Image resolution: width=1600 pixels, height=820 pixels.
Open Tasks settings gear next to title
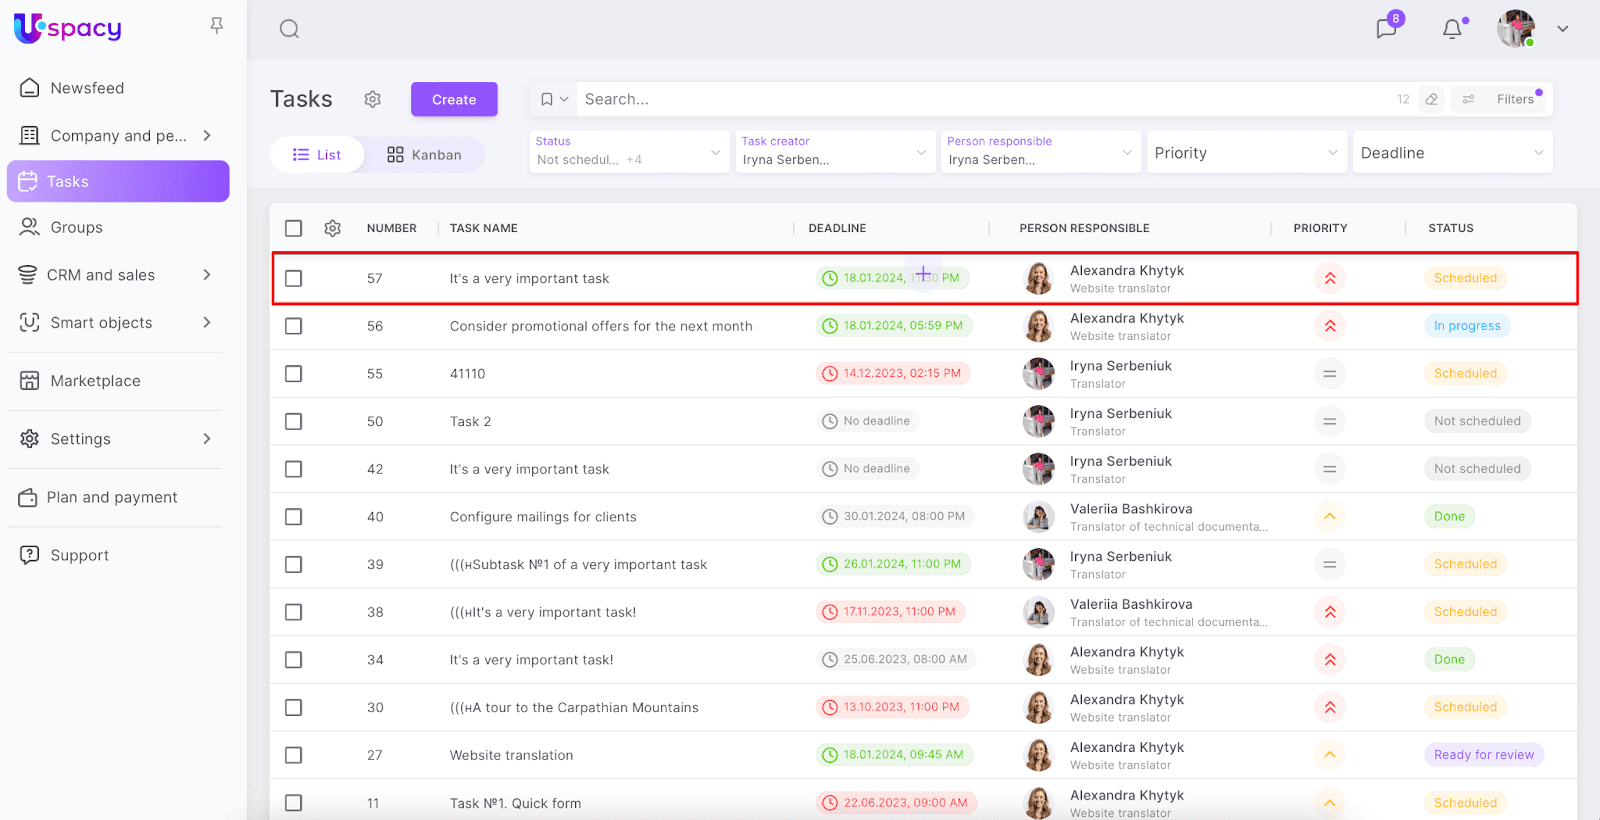pyautogui.click(x=373, y=99)
